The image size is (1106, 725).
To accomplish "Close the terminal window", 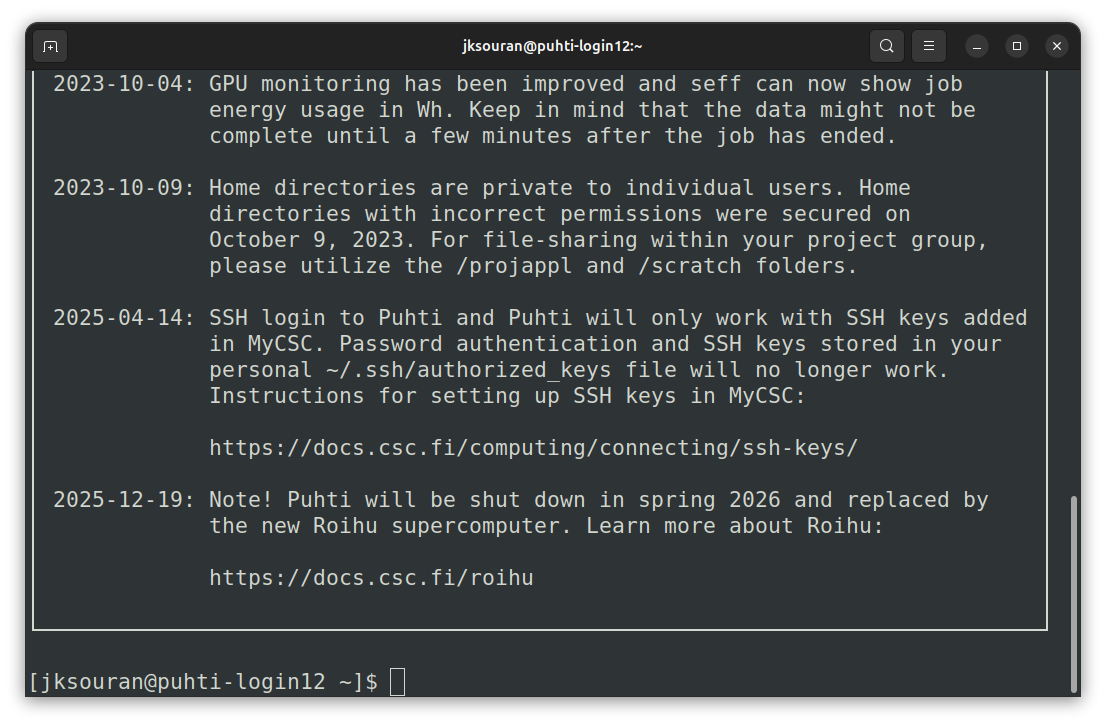I will pyautogui.click(x=1057, y=46).
